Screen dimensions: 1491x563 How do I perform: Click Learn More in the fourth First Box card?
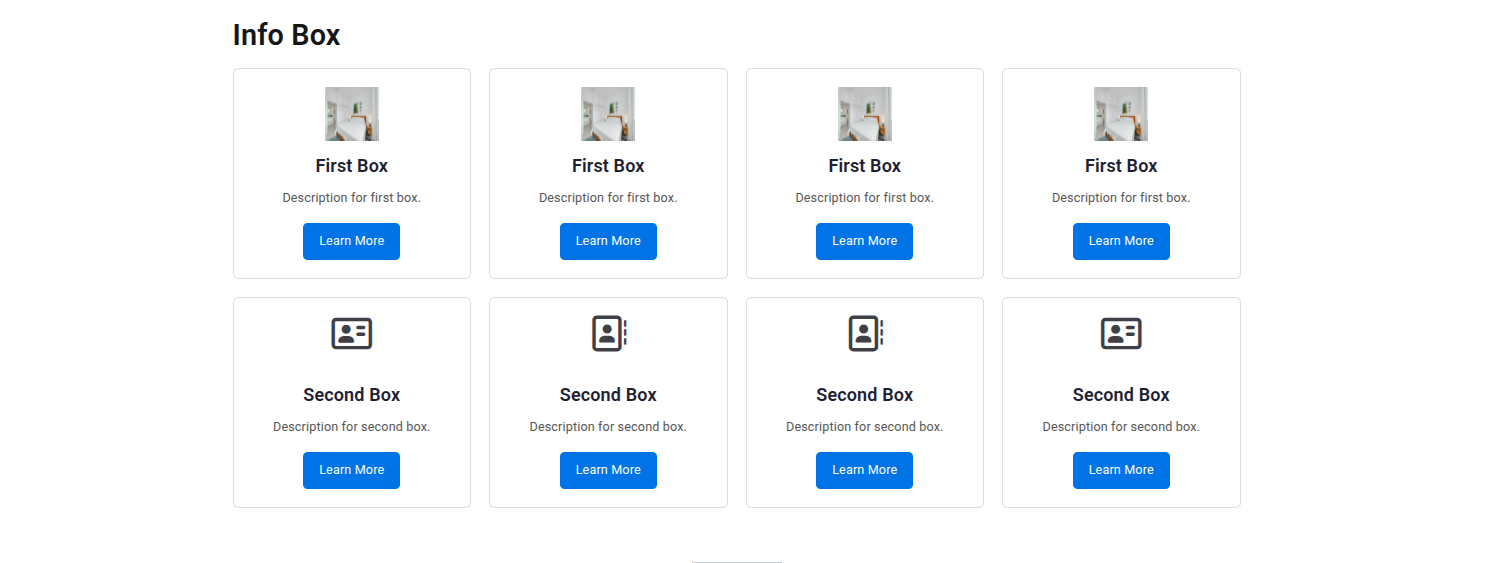pyautogui.click(x=1121, y=241)
